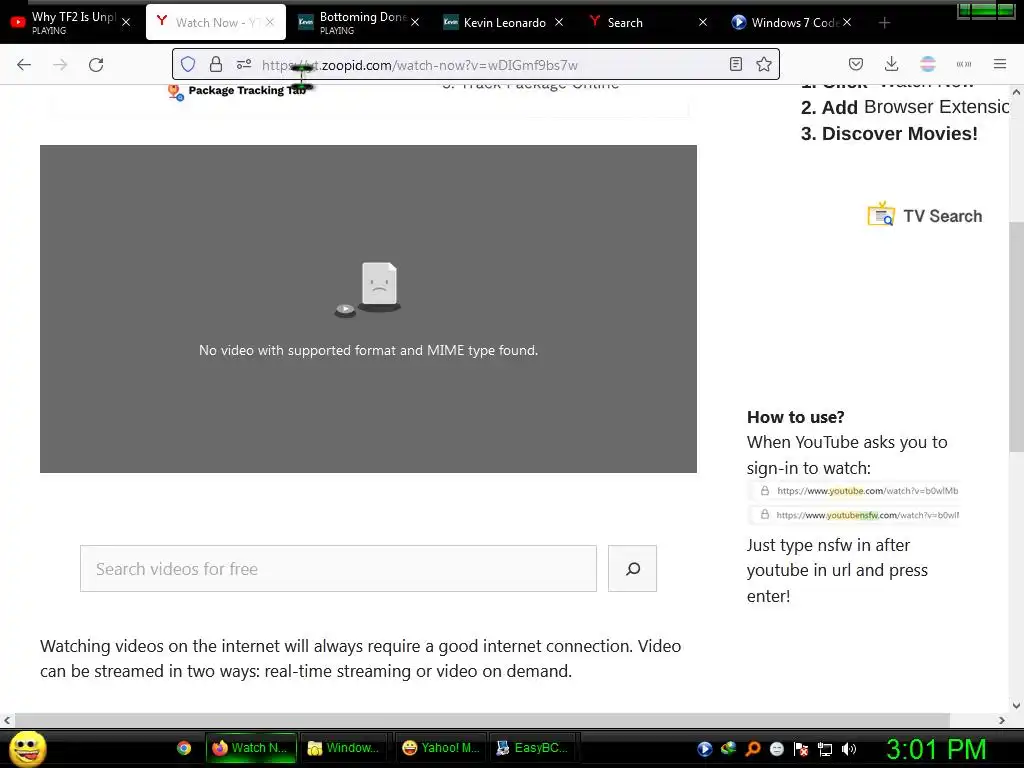The width and height of the screenshot is (1024, 768).
Task: Click the sound-wave extension icon in toolbar
Action: coord(964,64)
